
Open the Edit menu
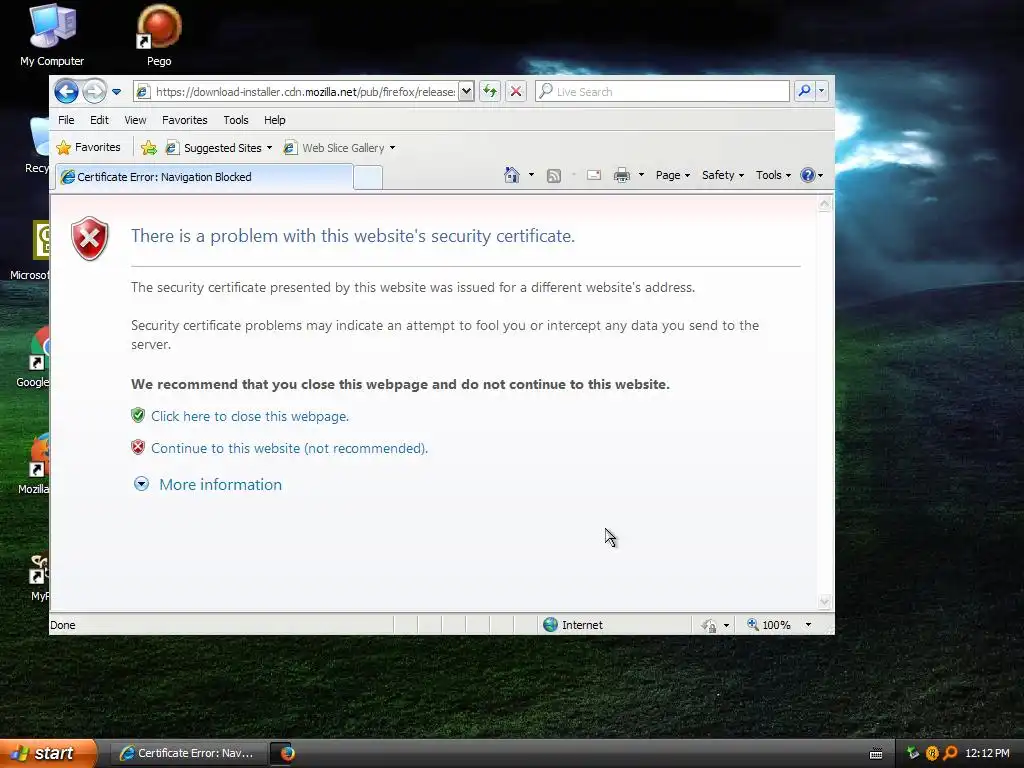tap(99, 120)
